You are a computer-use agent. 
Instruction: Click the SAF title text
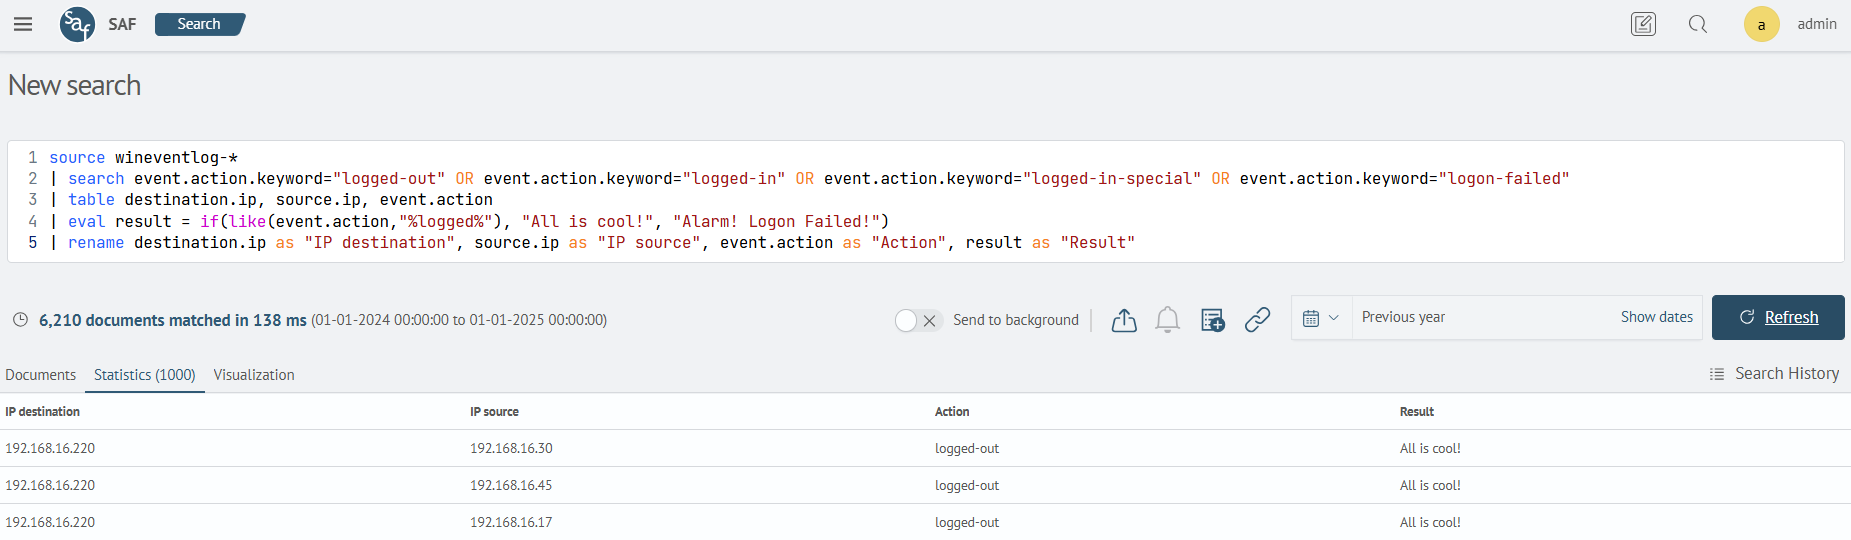pos(122,24)
